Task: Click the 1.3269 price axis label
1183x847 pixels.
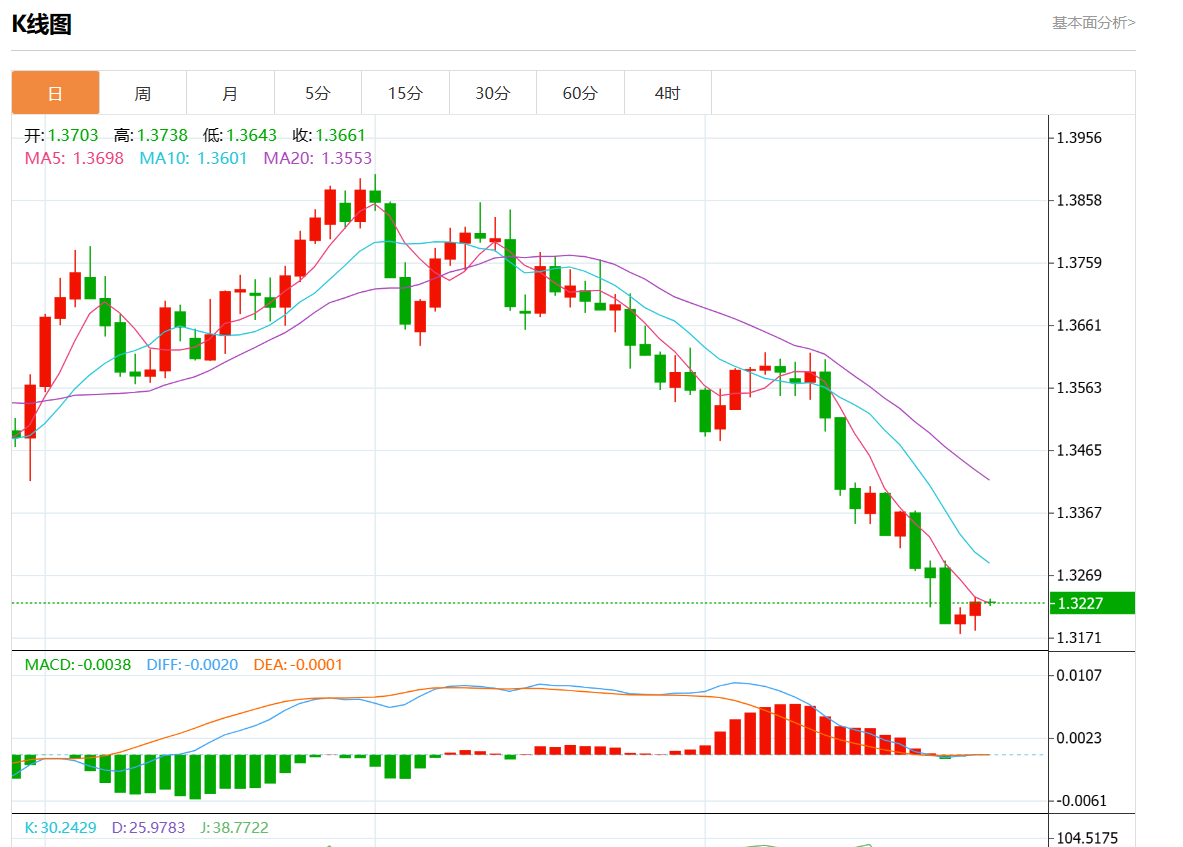Action: pyautogui.click(x=1079, y=575)
